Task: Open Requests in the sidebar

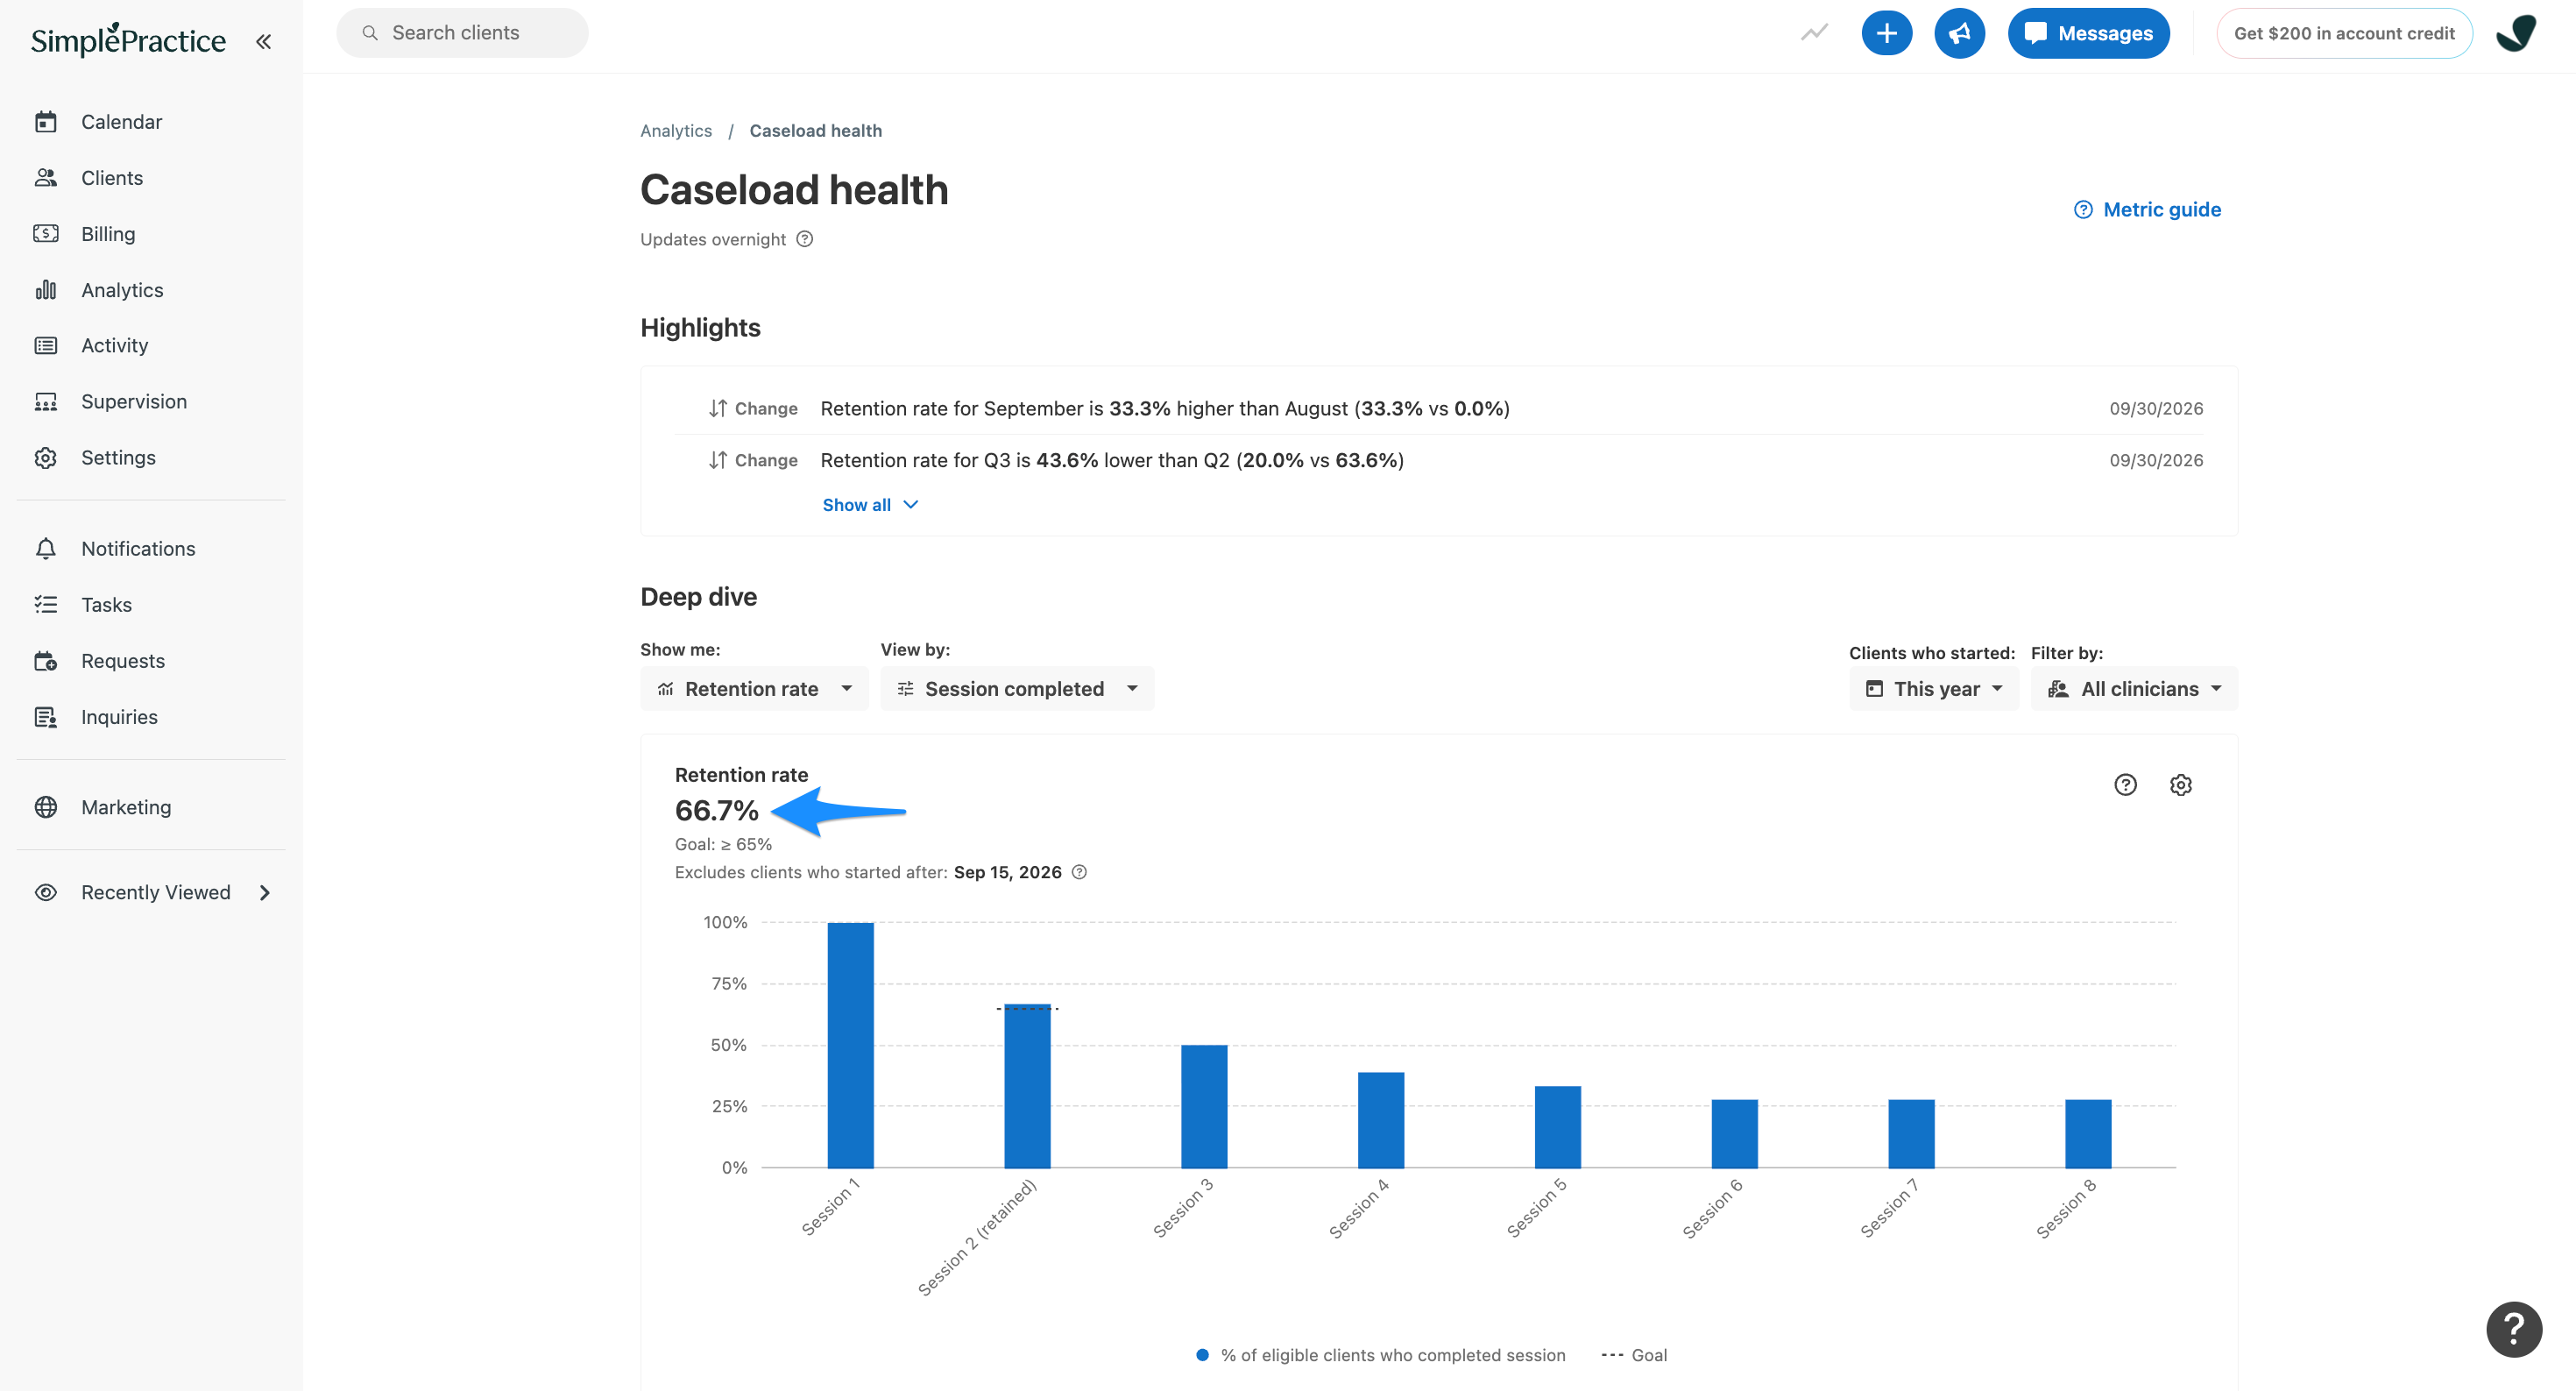Action: click(x=122, y=660)
